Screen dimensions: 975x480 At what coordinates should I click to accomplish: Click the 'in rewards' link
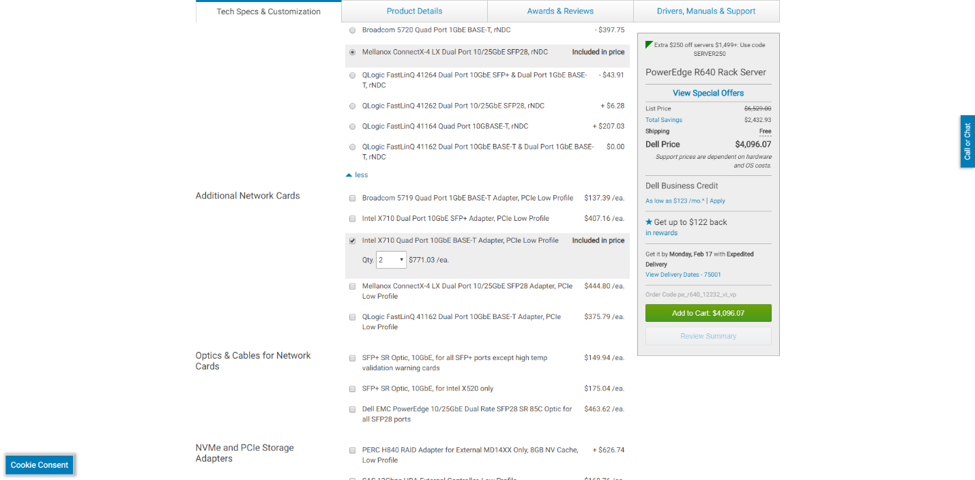[x=661, y=233]
